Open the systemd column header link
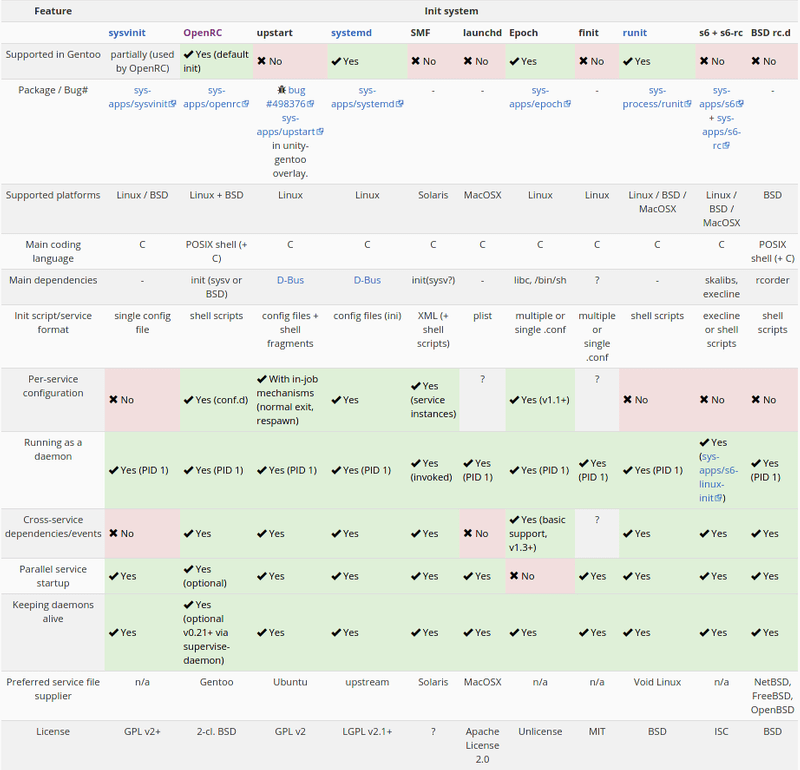 tap(351, 33)
